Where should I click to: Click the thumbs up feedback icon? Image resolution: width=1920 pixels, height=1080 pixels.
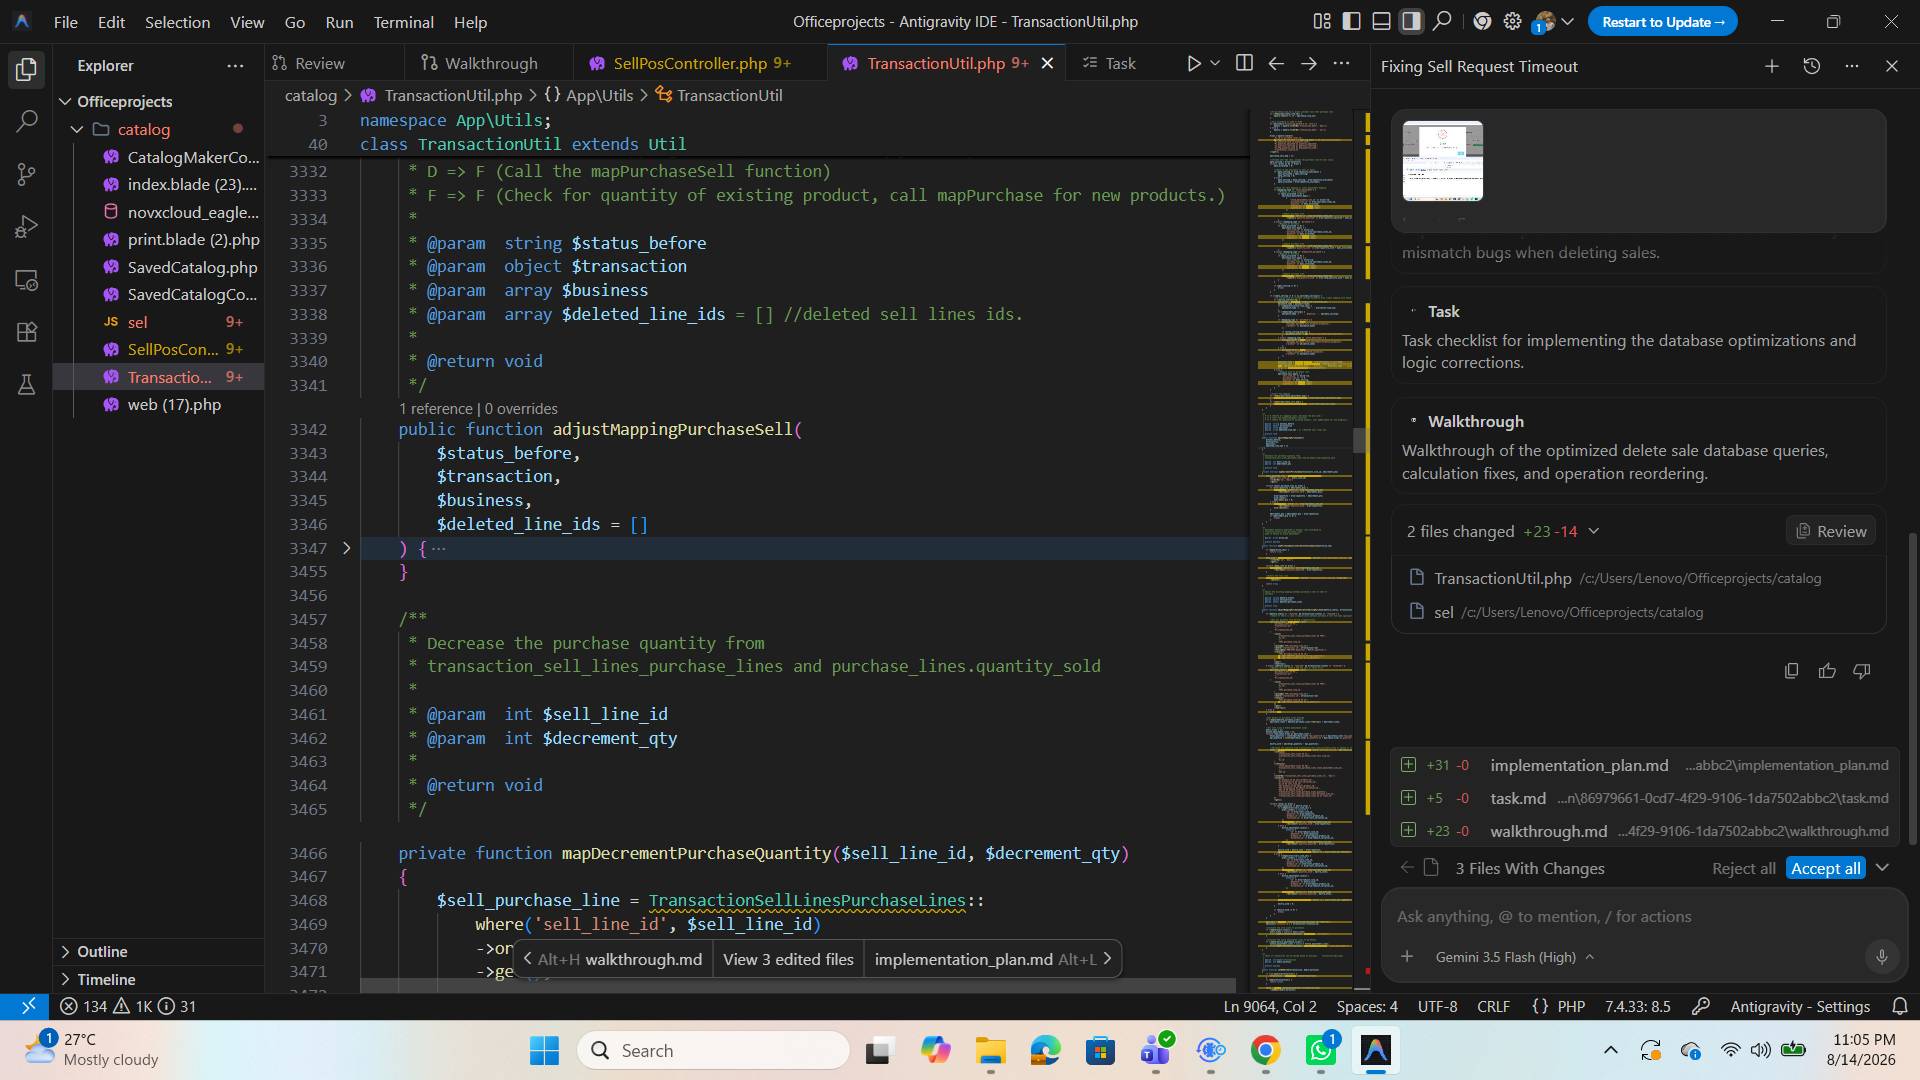[x=1827, y=671]
